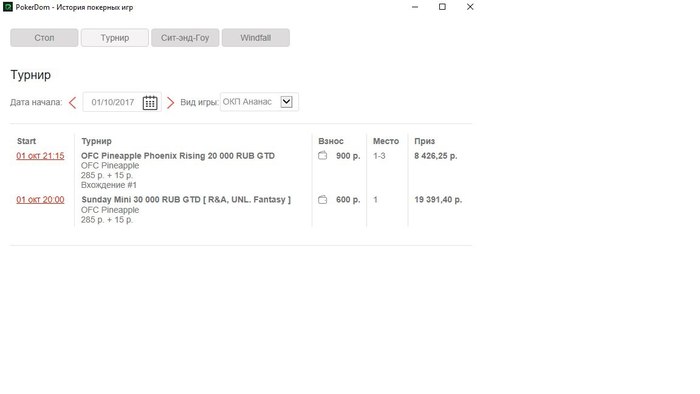Click the Вхождение #1 entry text
700x394 pixels.
[x=109, y=185]
